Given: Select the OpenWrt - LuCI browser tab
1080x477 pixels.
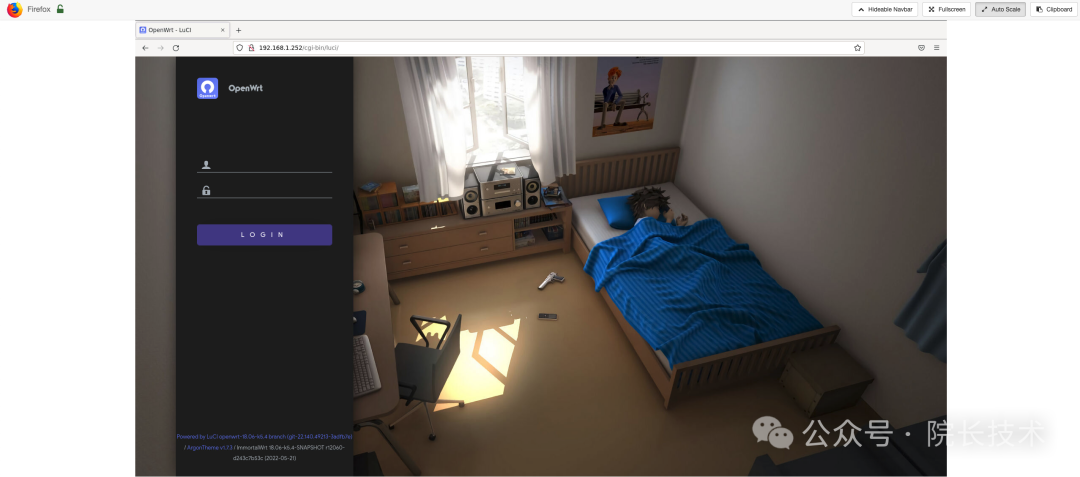Looking at the screenshot, I should [183, 30].
